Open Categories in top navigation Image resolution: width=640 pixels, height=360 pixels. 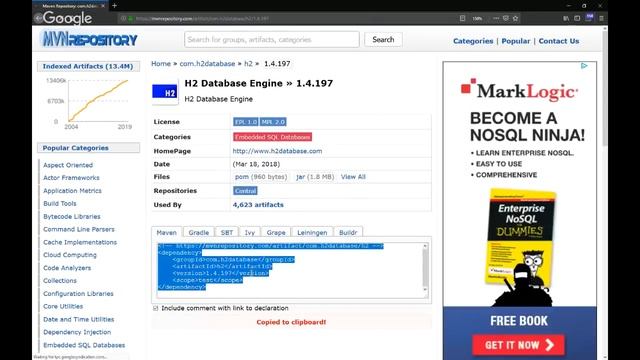tap(473, 41)
